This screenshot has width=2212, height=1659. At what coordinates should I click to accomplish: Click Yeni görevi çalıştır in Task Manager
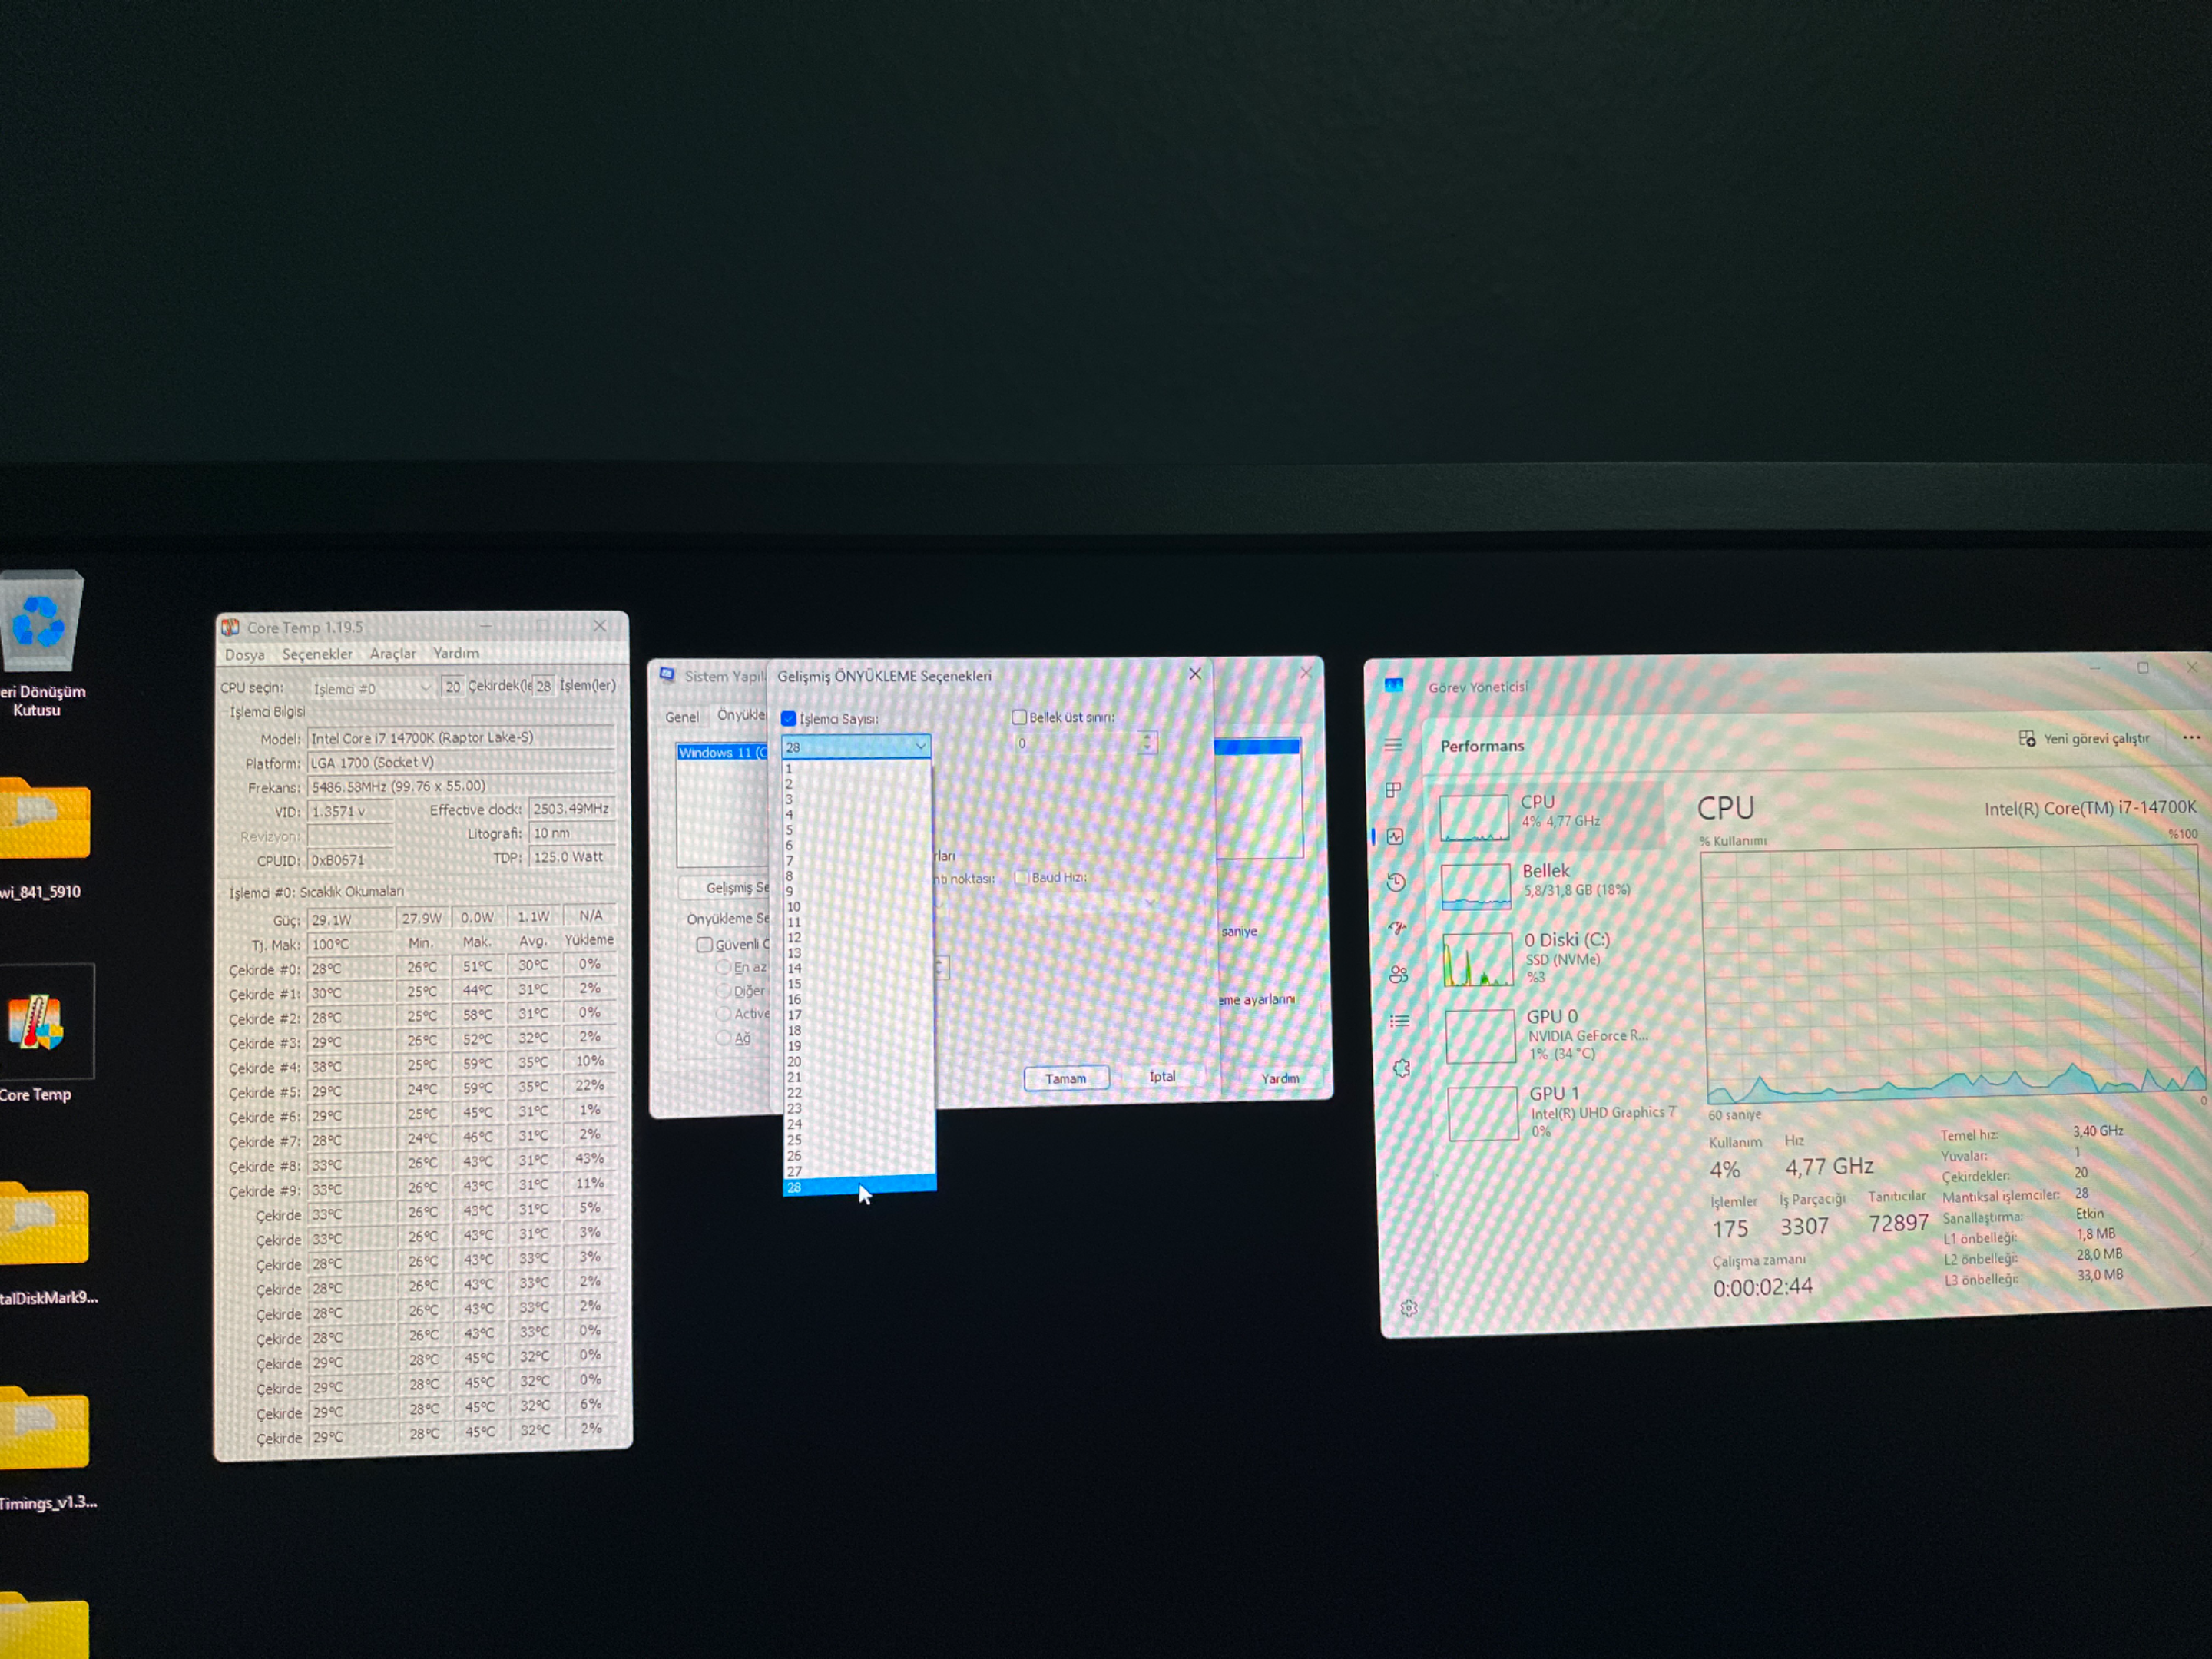click(2084, 738)
